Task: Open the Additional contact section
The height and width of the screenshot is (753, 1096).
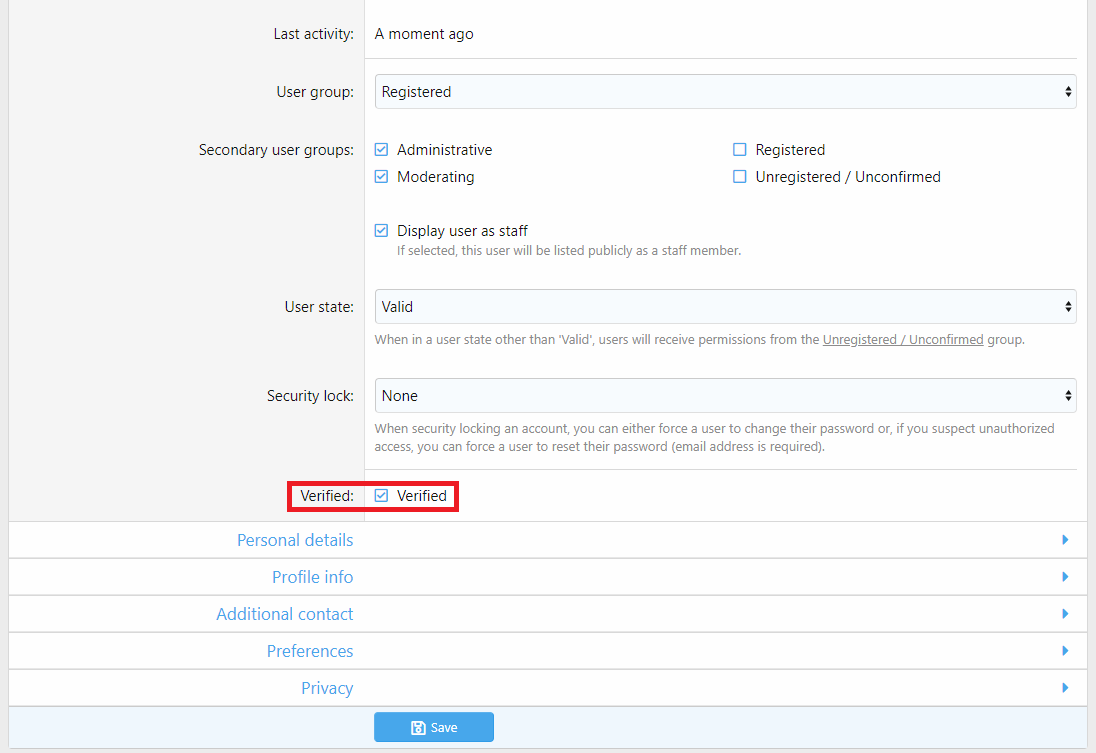Action: [x=285, y=614]
